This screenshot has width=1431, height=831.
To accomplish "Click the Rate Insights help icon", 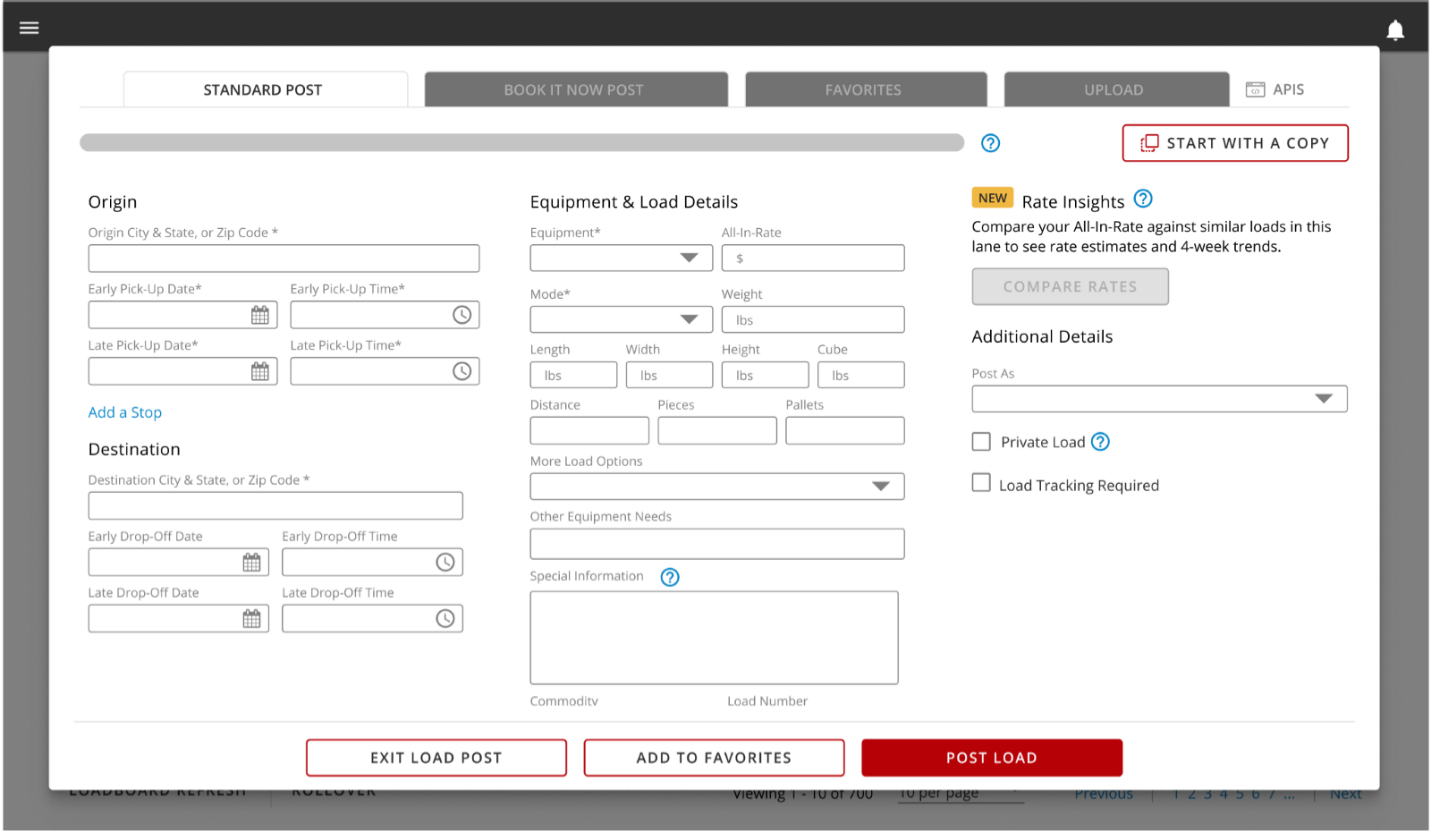I will tap(1143, 199).
